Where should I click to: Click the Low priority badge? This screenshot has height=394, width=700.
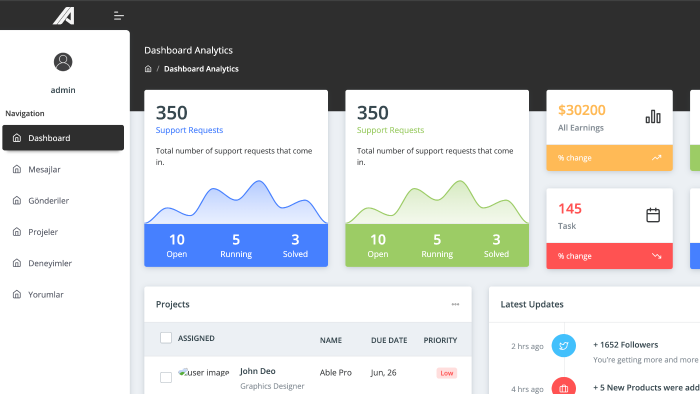point(446,373)
